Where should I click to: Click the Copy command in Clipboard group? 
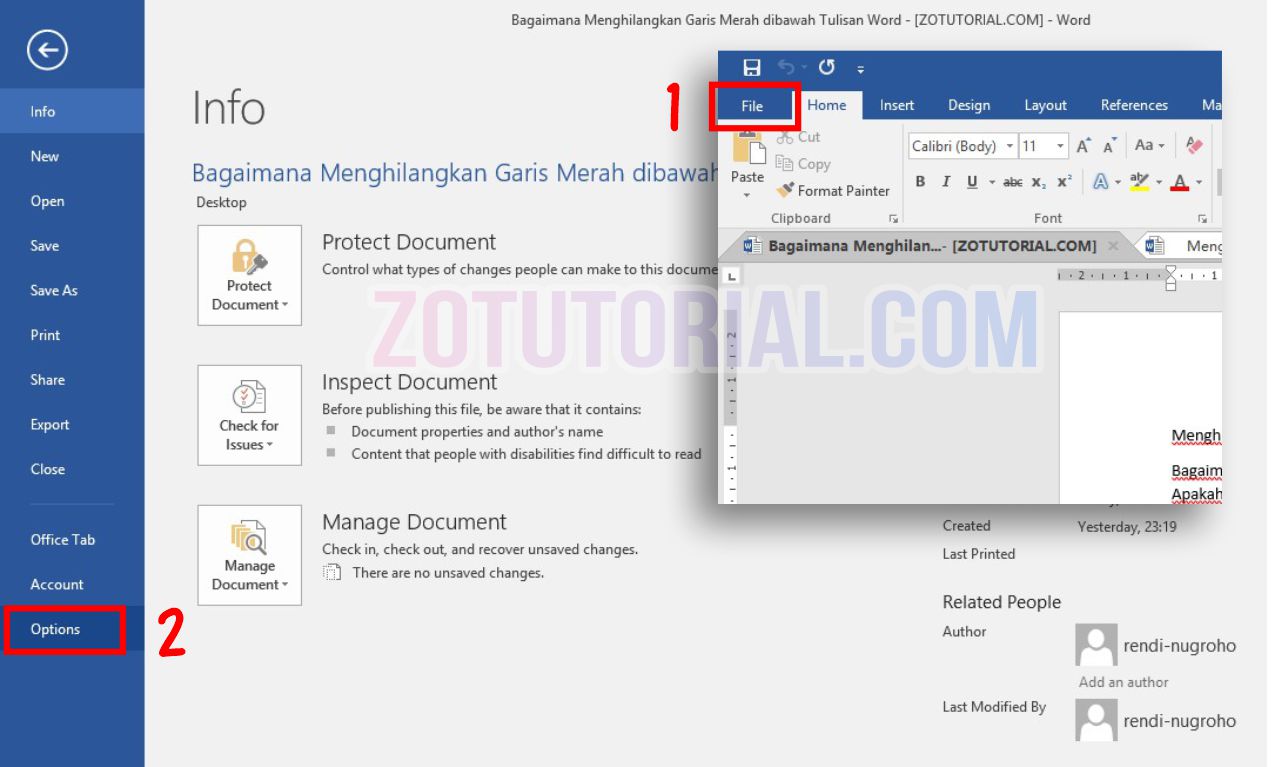[803, 164]
